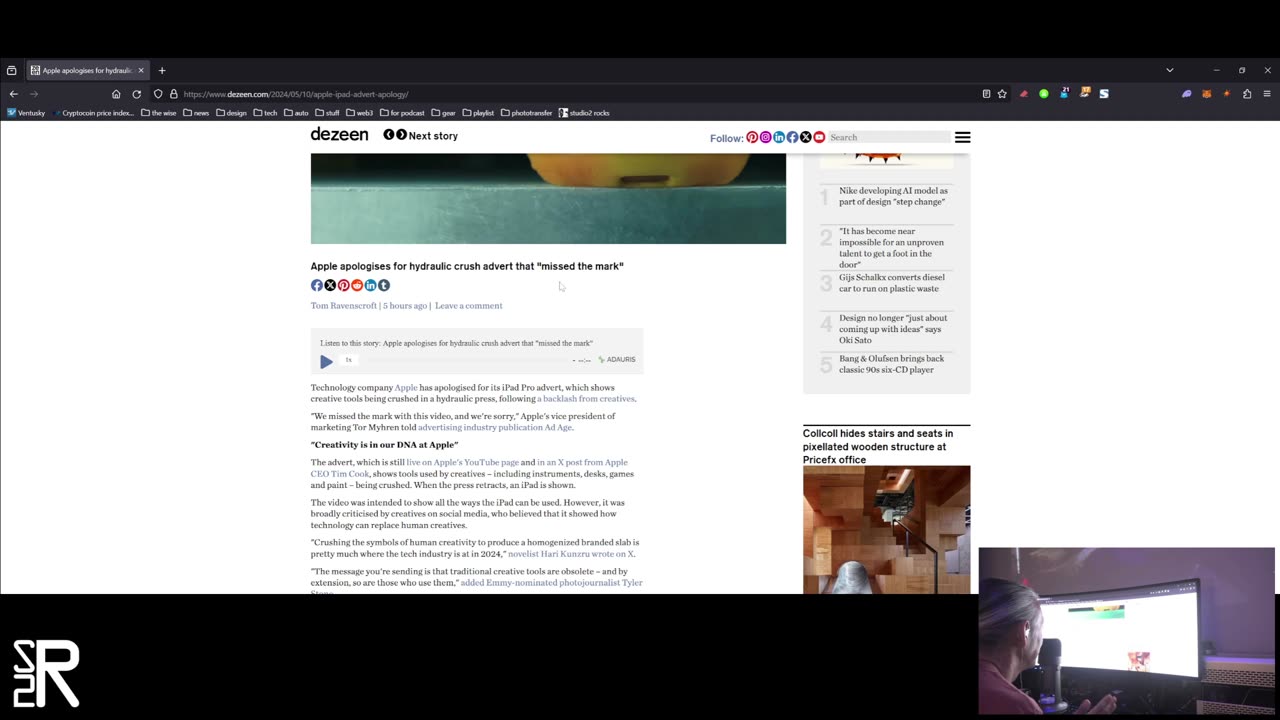Follow dezeen on LinkedIn in header
Viewport: 1280px width, 720px height.
(x=779, y=137)
